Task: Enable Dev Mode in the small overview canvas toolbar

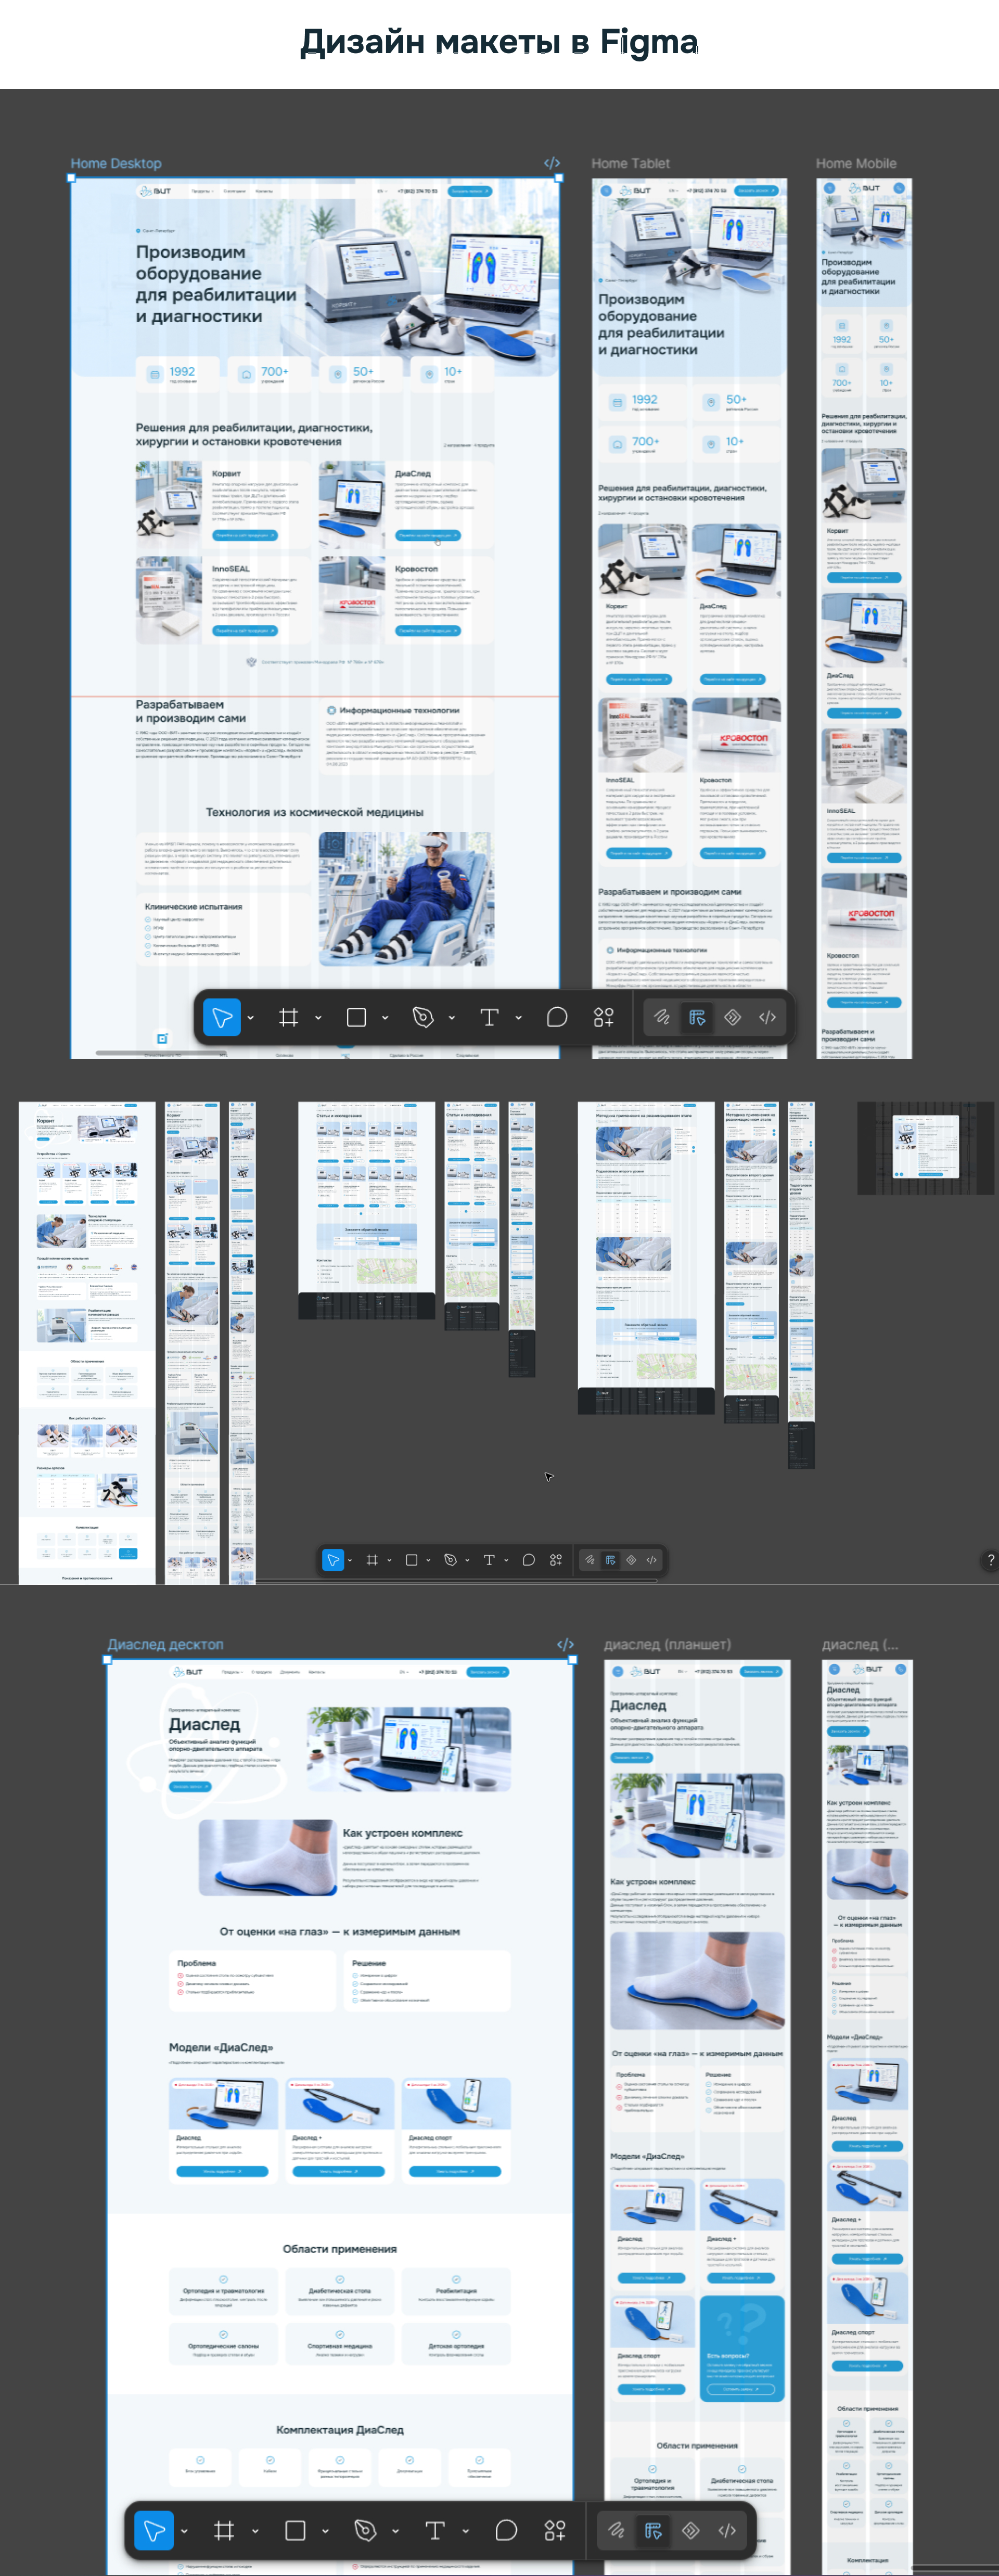Action: click(652, 1560)
